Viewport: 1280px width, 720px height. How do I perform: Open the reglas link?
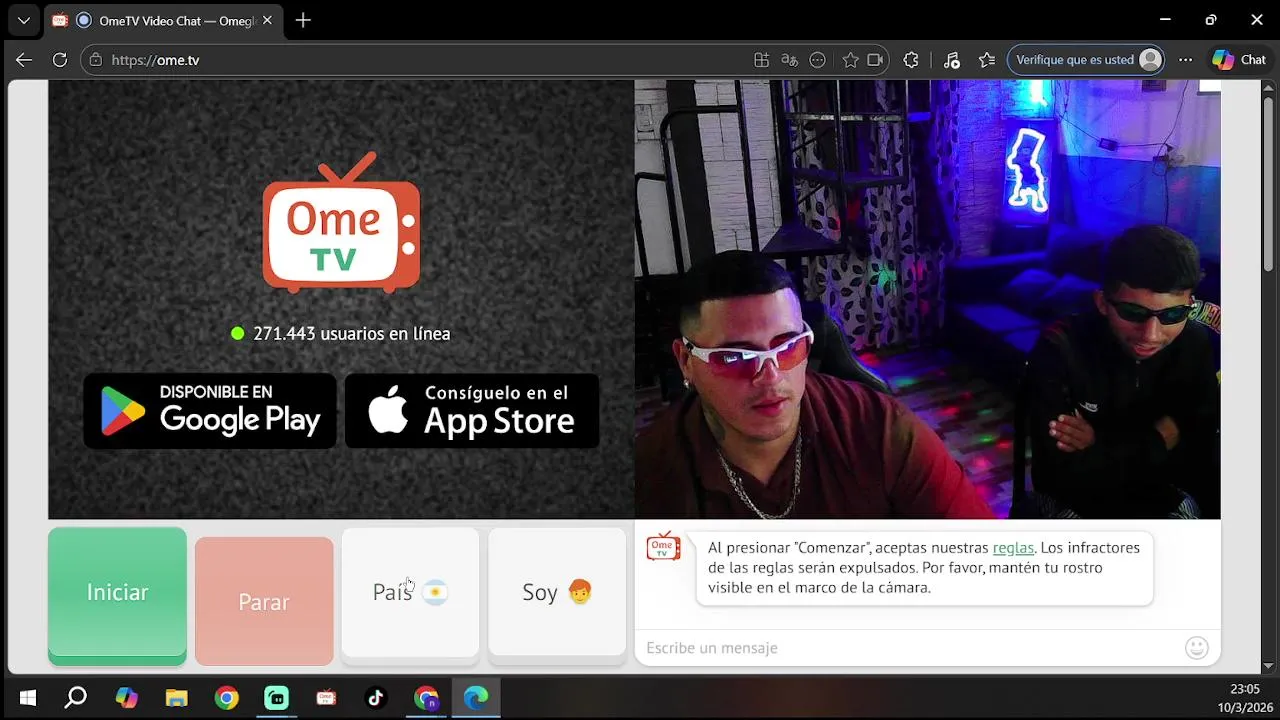coord(1013,548)
